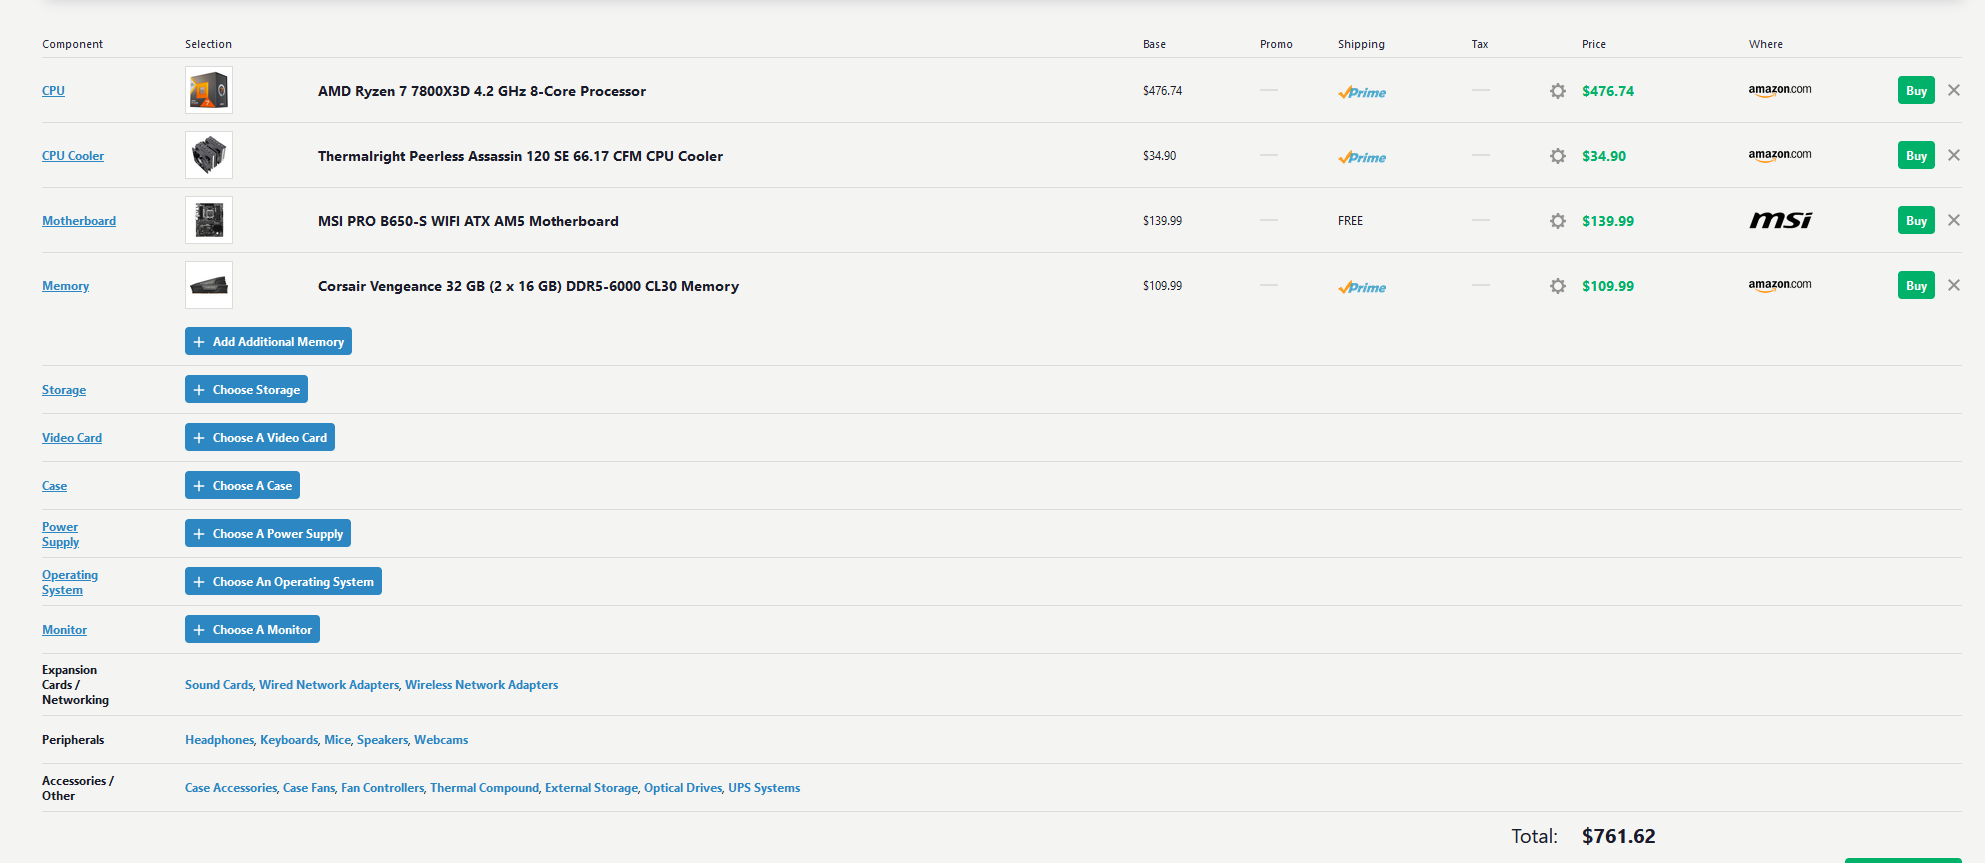Remove the Corsair Vengeance memory
Screen dimensions: 1985x863
point(1954,285)
